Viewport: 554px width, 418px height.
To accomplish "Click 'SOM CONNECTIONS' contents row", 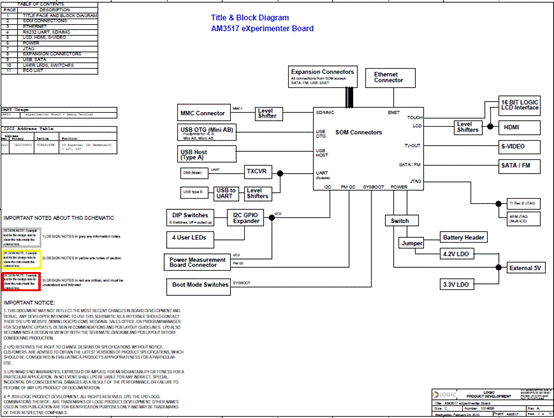I will [x=49, y=21].
